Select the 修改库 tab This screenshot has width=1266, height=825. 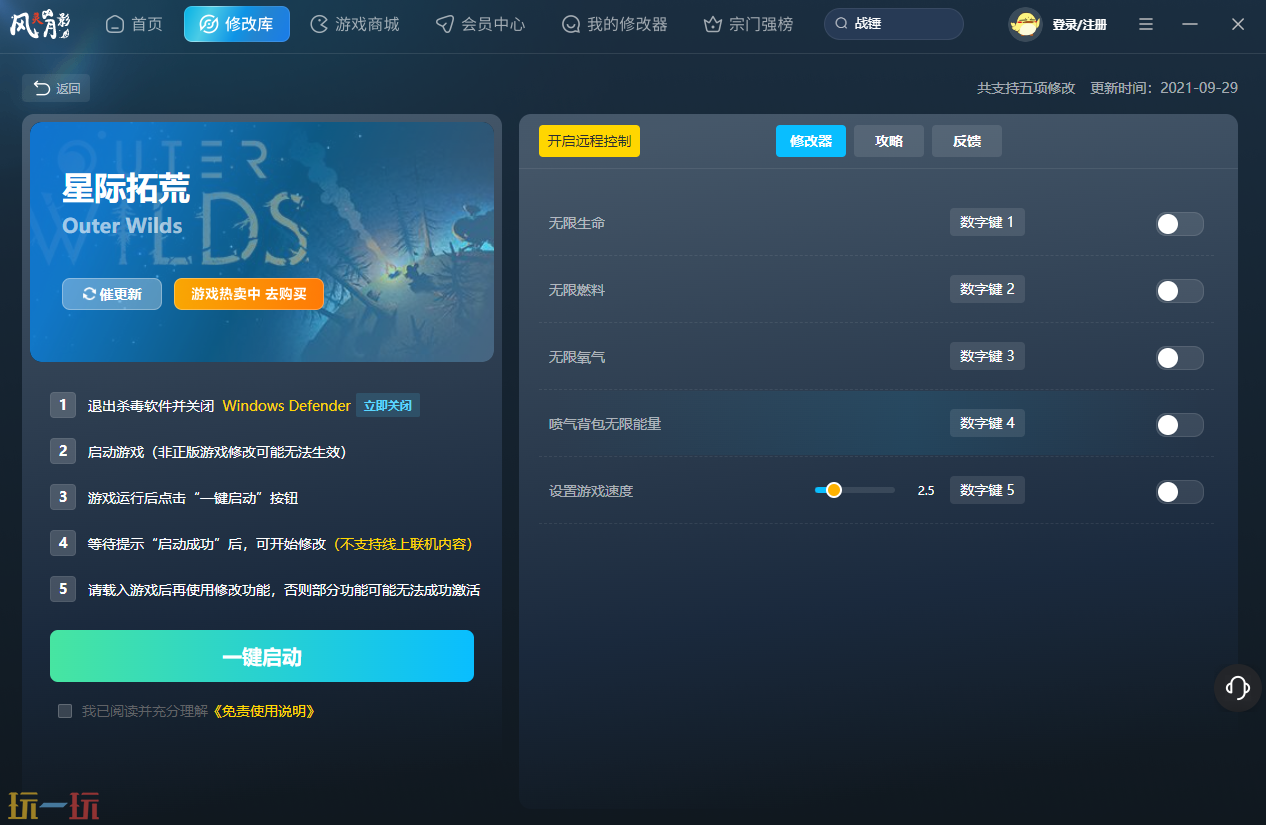click(x=237, y=24)
